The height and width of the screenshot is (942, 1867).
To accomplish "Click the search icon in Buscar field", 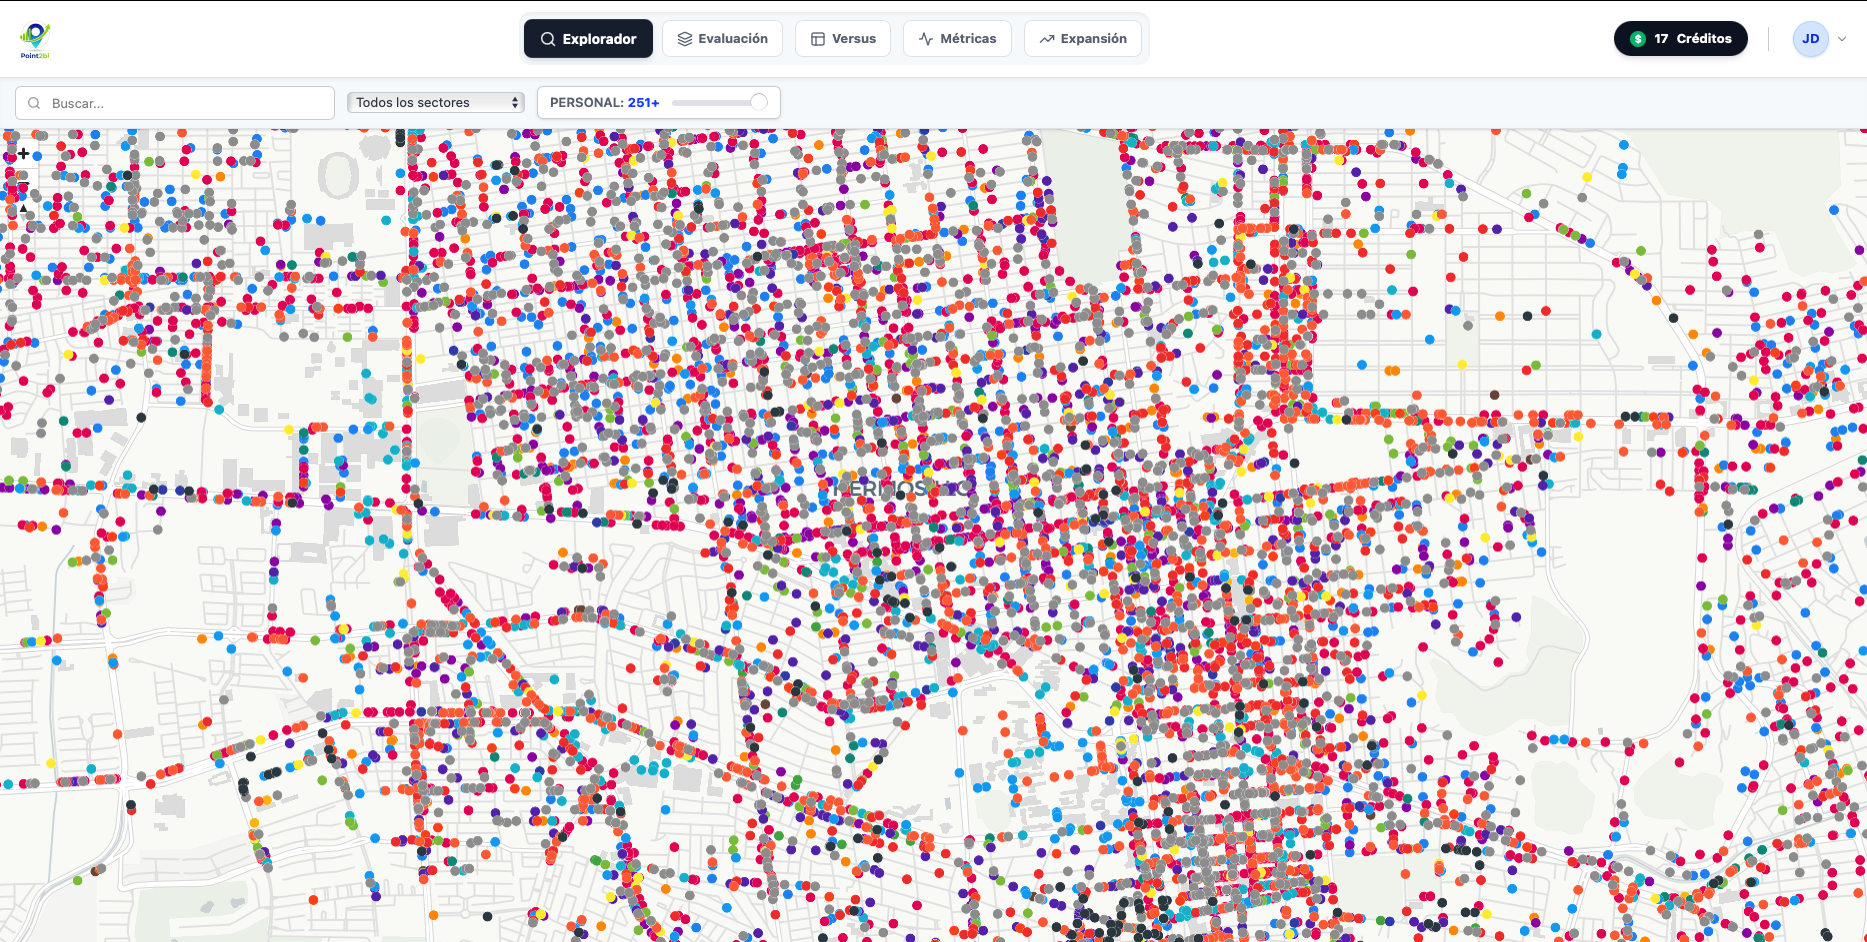I will pyautogui.click(x=35, y=103).
